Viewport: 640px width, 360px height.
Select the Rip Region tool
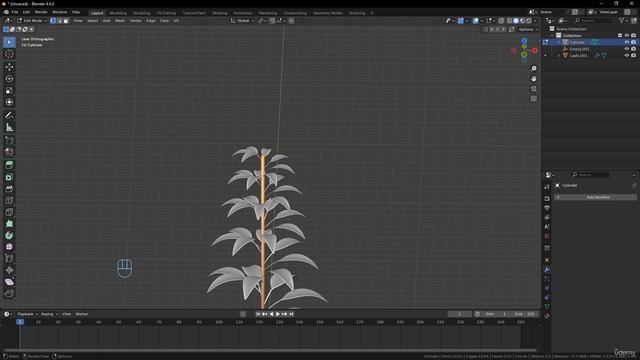point(9,293)
